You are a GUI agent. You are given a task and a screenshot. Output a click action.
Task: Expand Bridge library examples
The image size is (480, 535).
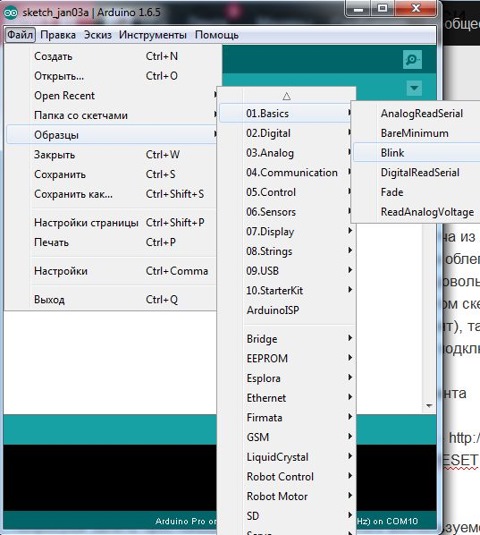tap(287, 339)
